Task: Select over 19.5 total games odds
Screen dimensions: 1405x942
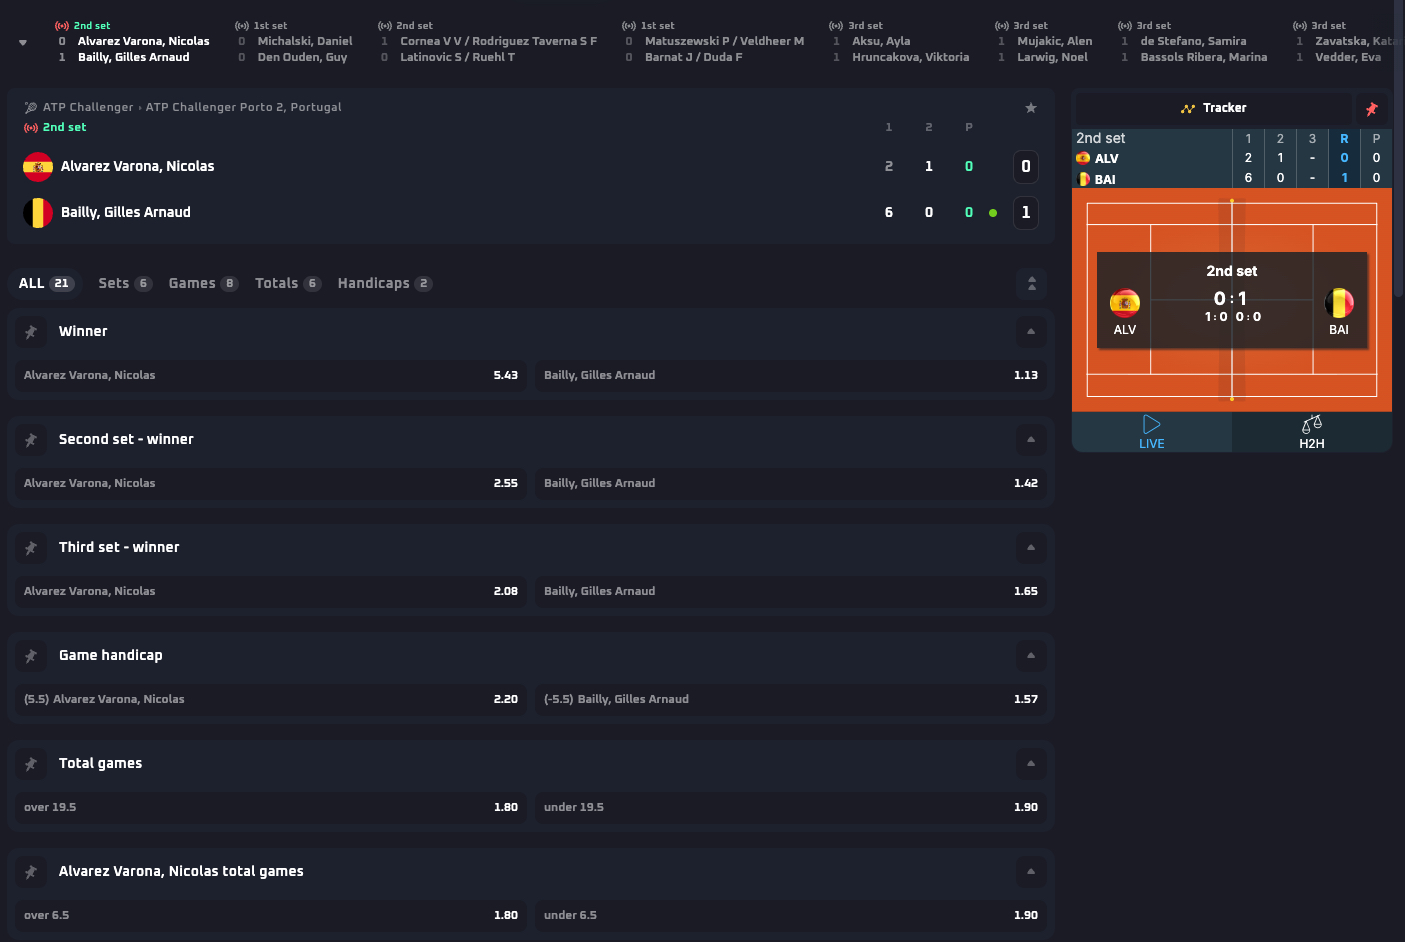Action: pyautogui.click(x=270, y=808)
